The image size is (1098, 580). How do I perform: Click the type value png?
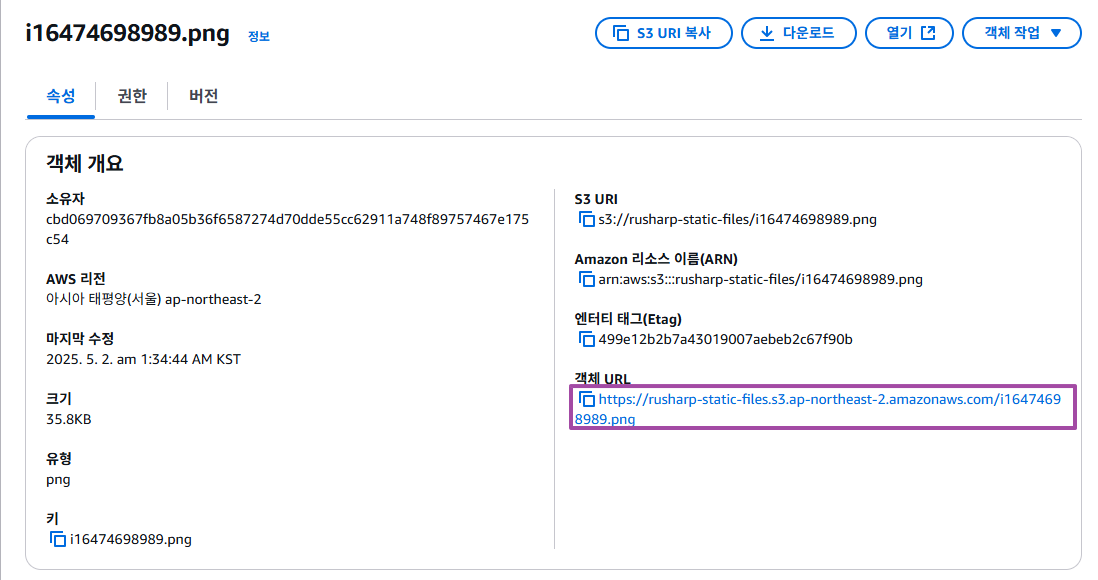coord(58,480)
